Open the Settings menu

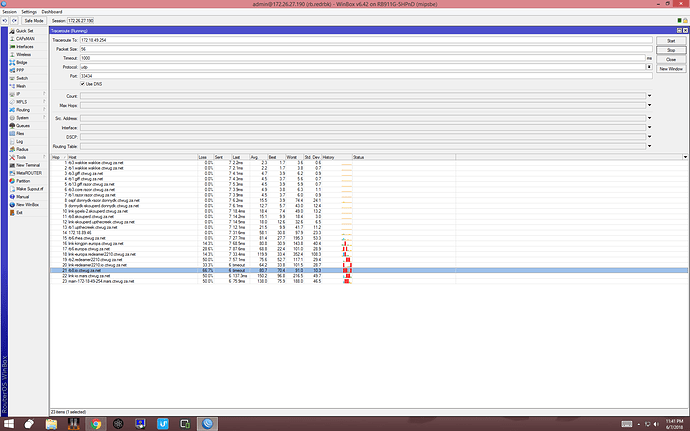(27, 11)
